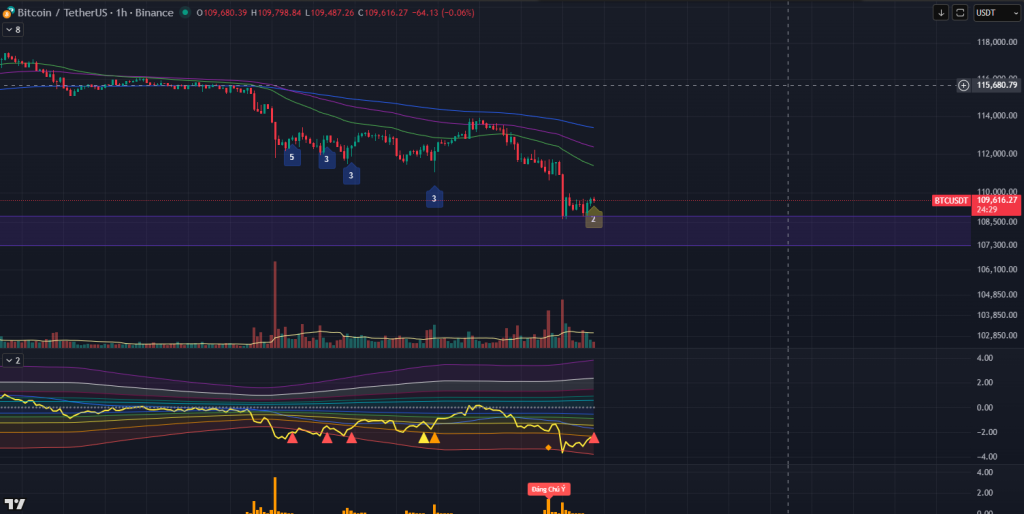Click the red 'Đáng Chú Ý' label
The height and width of the screenshot is (514, 1024).
pos(549,488)
